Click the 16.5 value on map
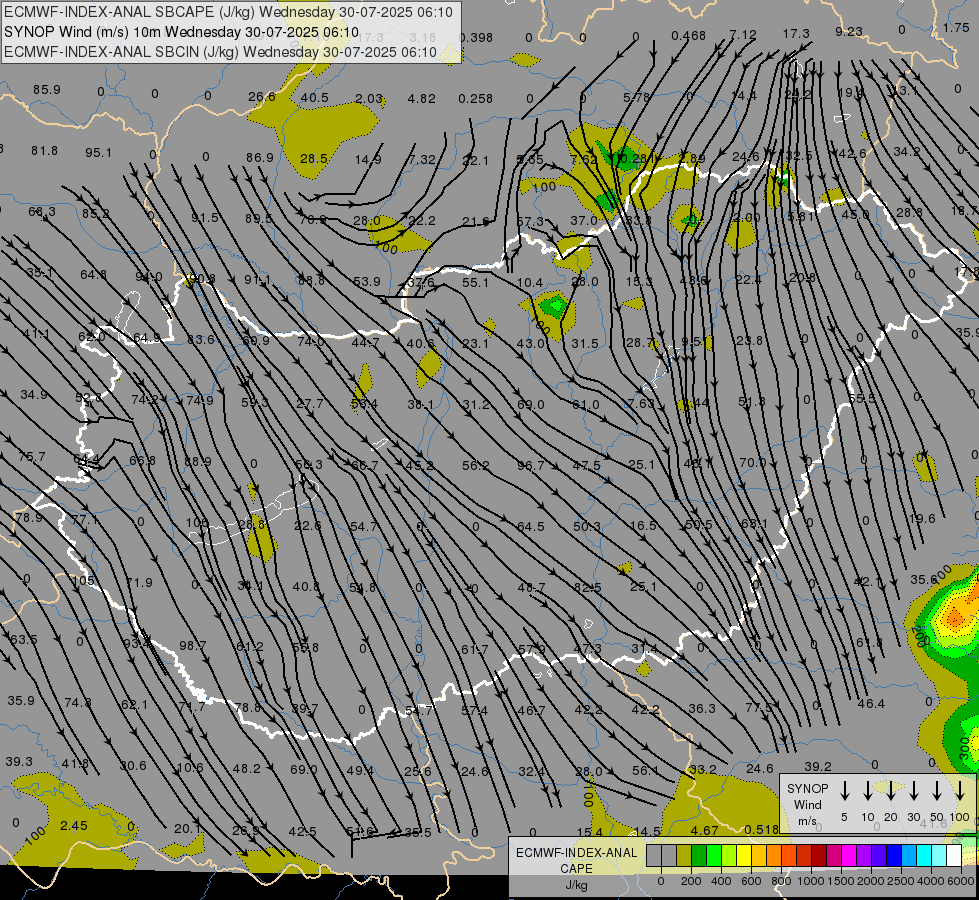Image resolution: width=979 pixels, height=900 pixels. tap(643, 526)
